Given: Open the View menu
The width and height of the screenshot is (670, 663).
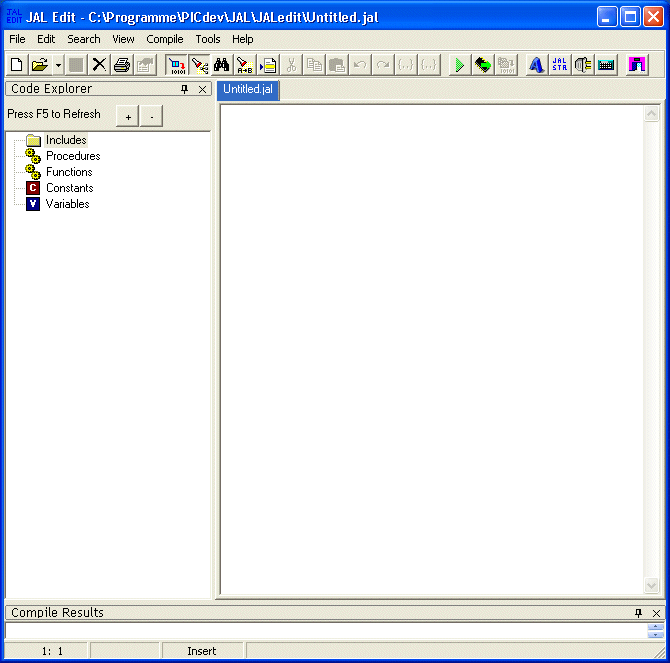Looking at the screenshot, I should point(123,39).
